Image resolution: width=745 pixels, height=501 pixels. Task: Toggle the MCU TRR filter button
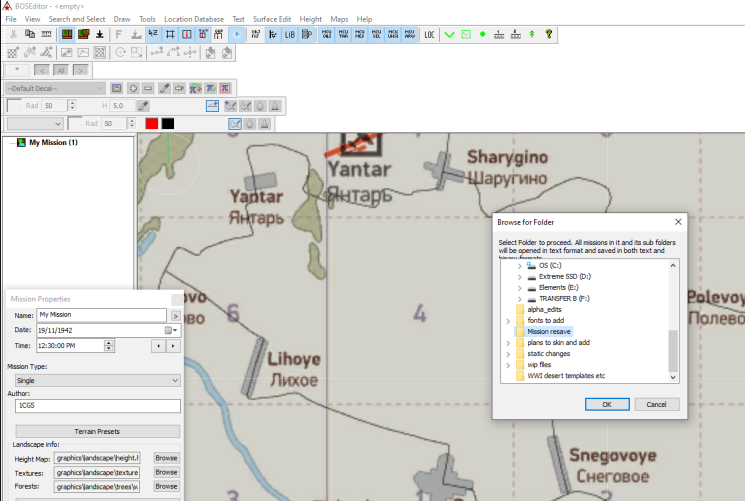(x=343, y=34)
